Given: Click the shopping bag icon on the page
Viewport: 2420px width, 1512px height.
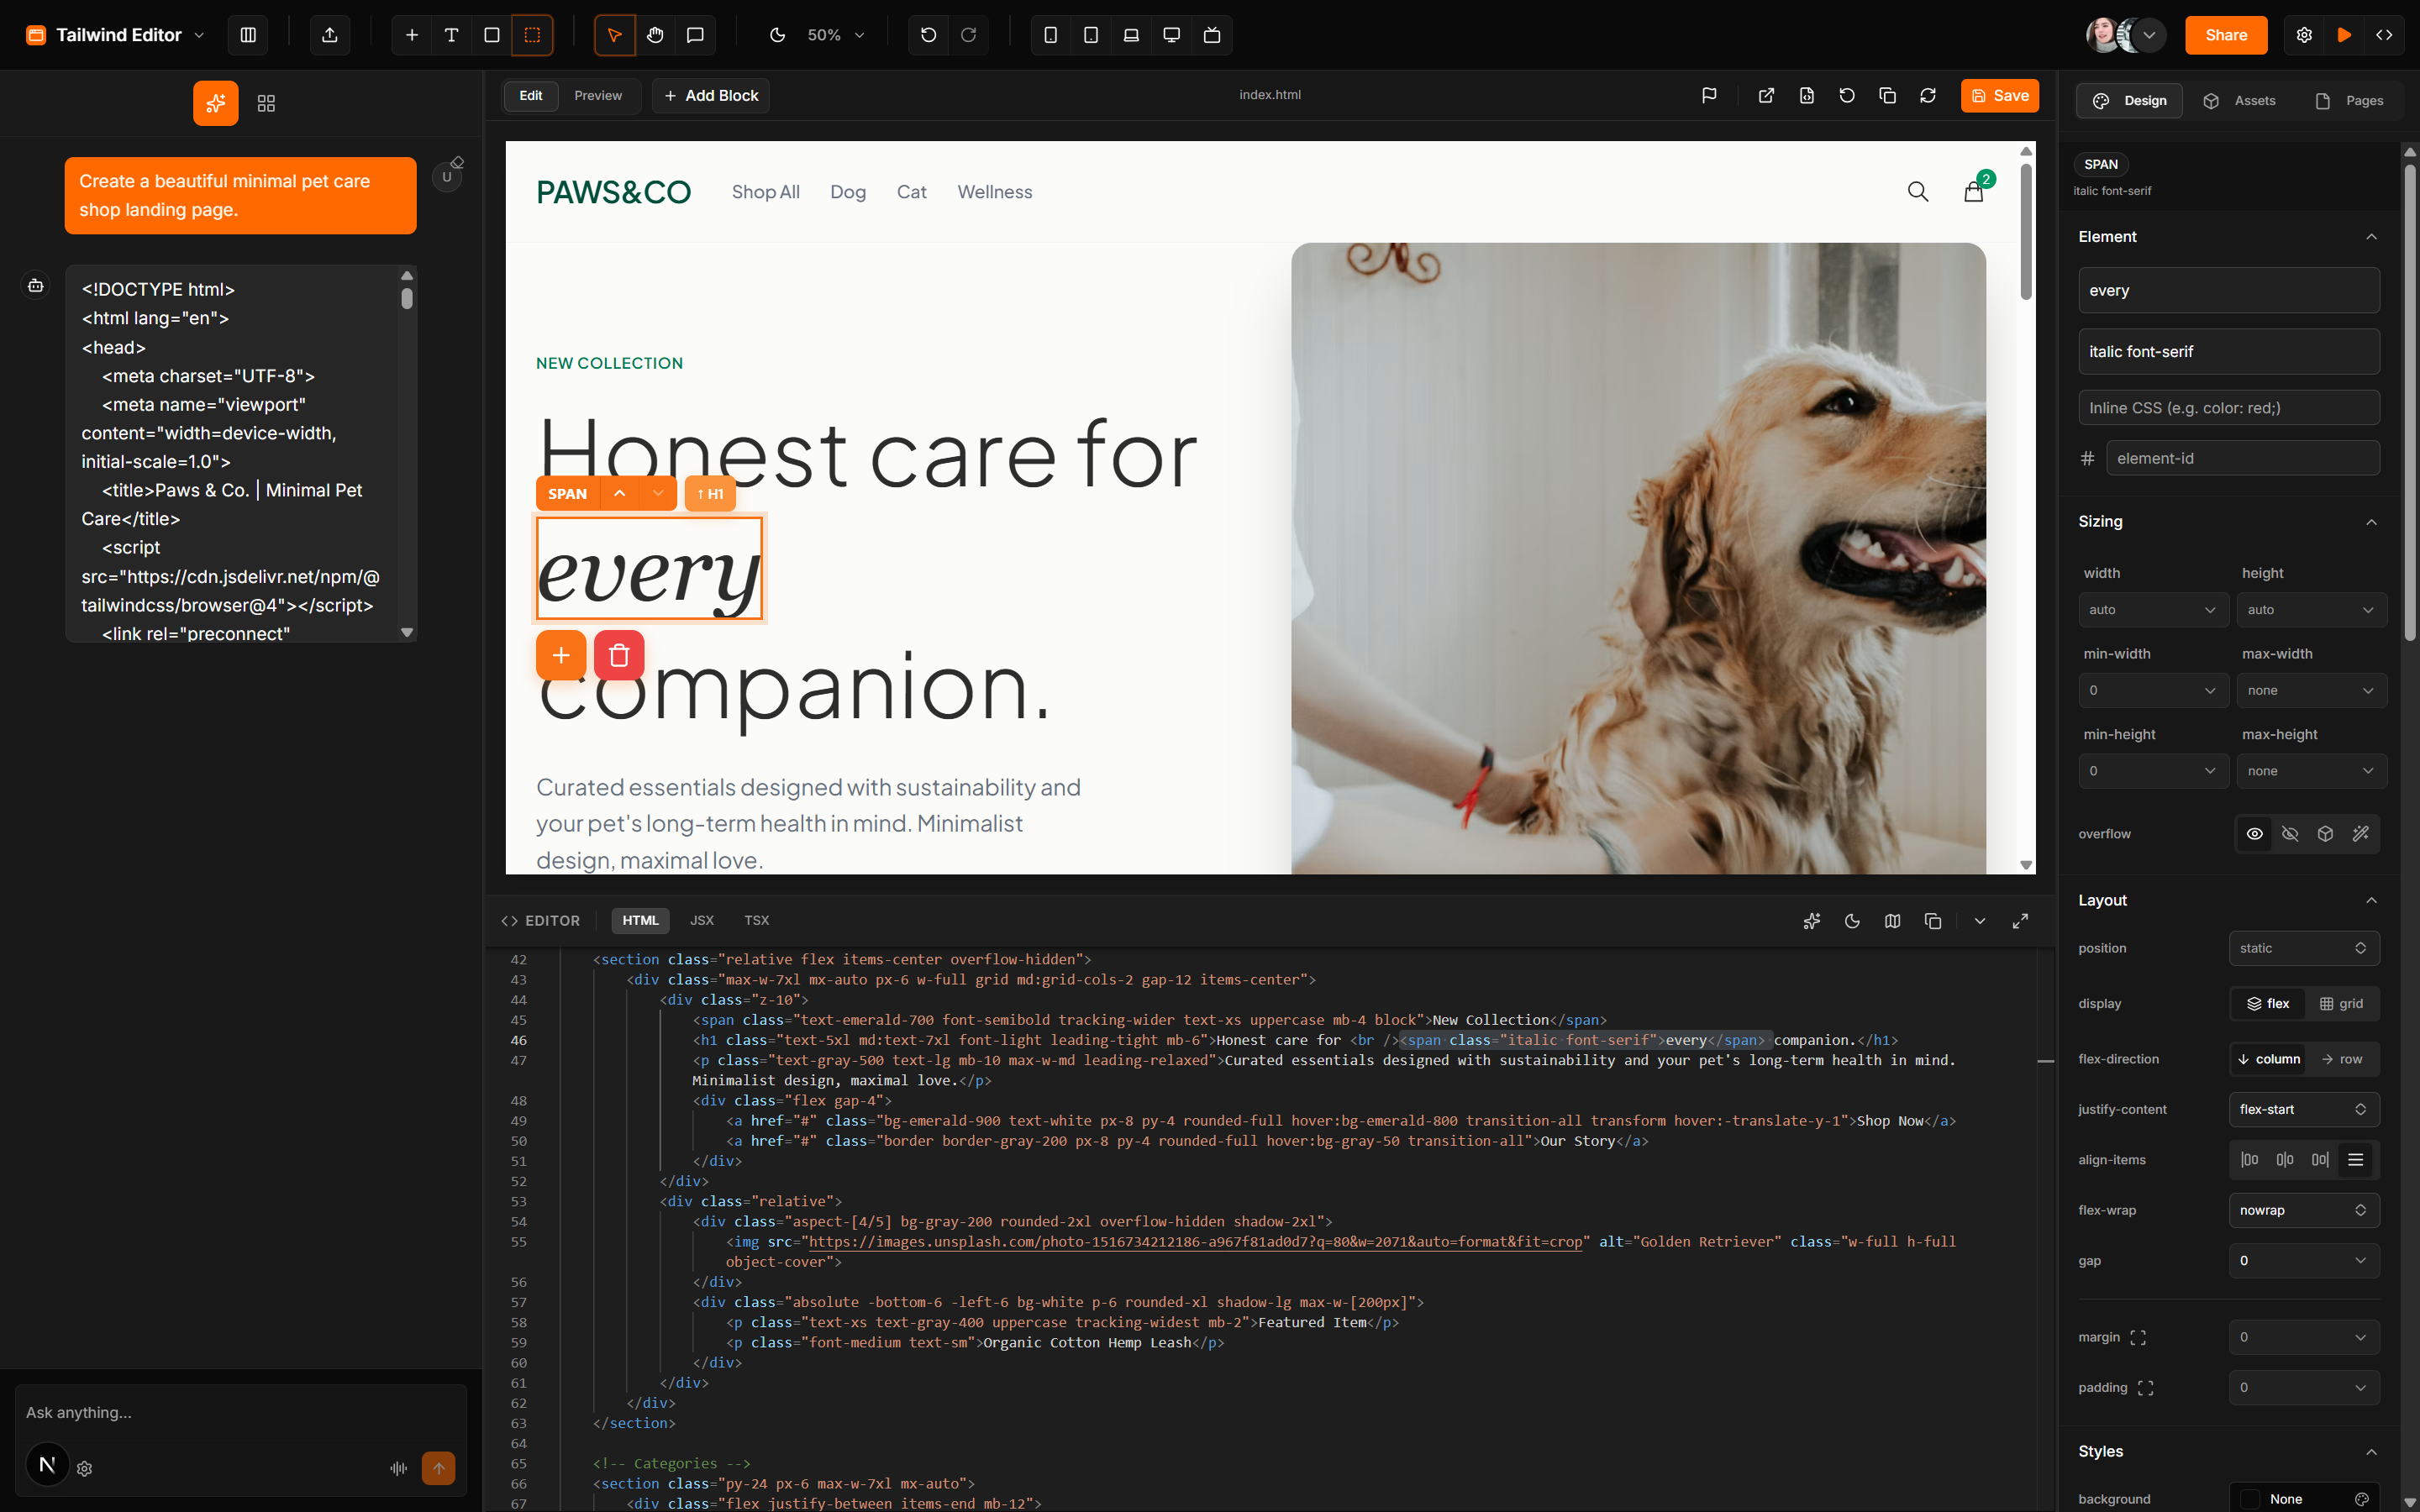Looking at the screenshot, I should (1973, 191).
